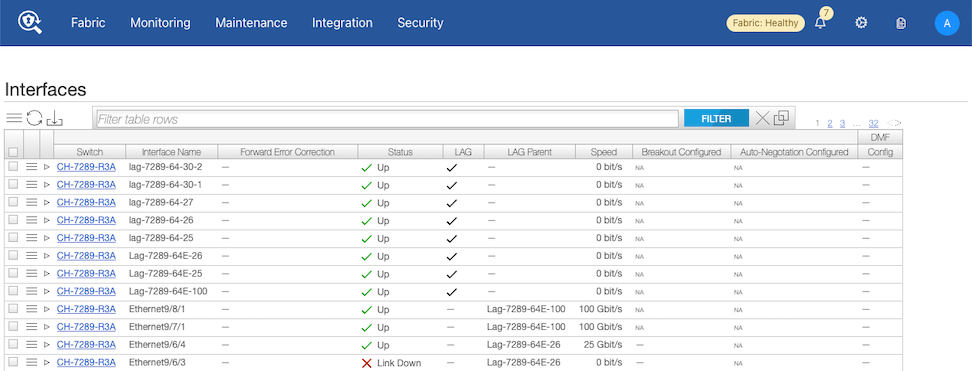Screen dimensions: 972x371
Task: Click the export table download icon
Action: 55,118
